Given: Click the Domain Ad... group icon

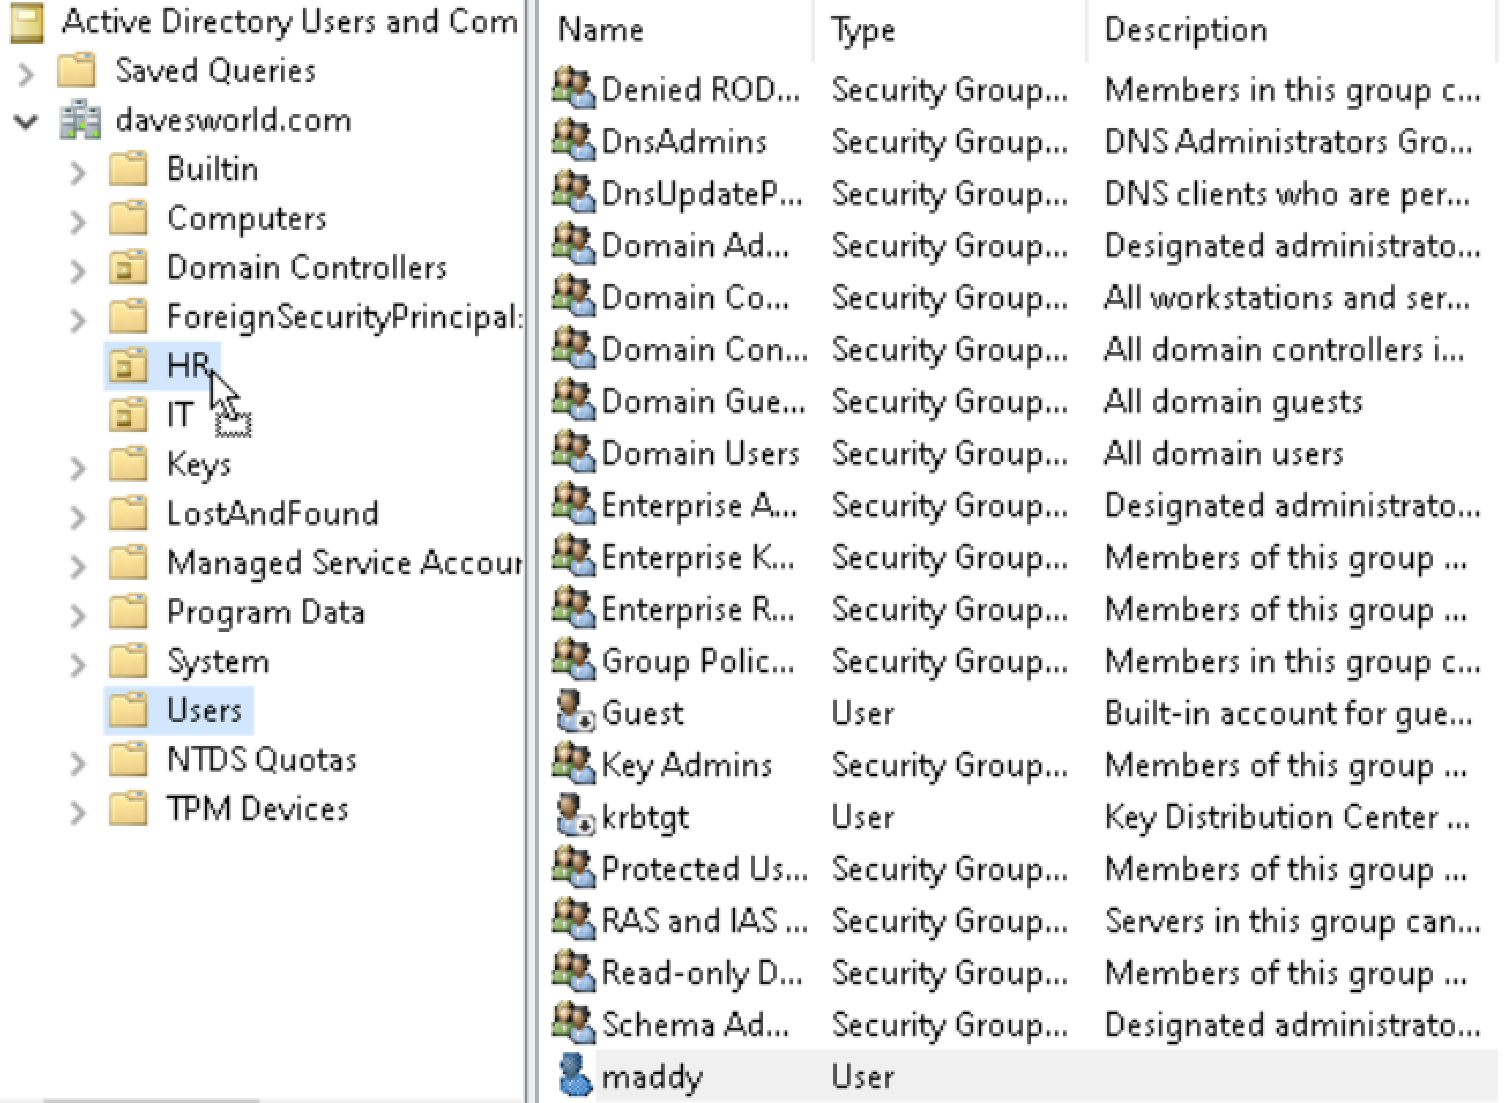Looking at the screenshot, I should click(574, 244).
